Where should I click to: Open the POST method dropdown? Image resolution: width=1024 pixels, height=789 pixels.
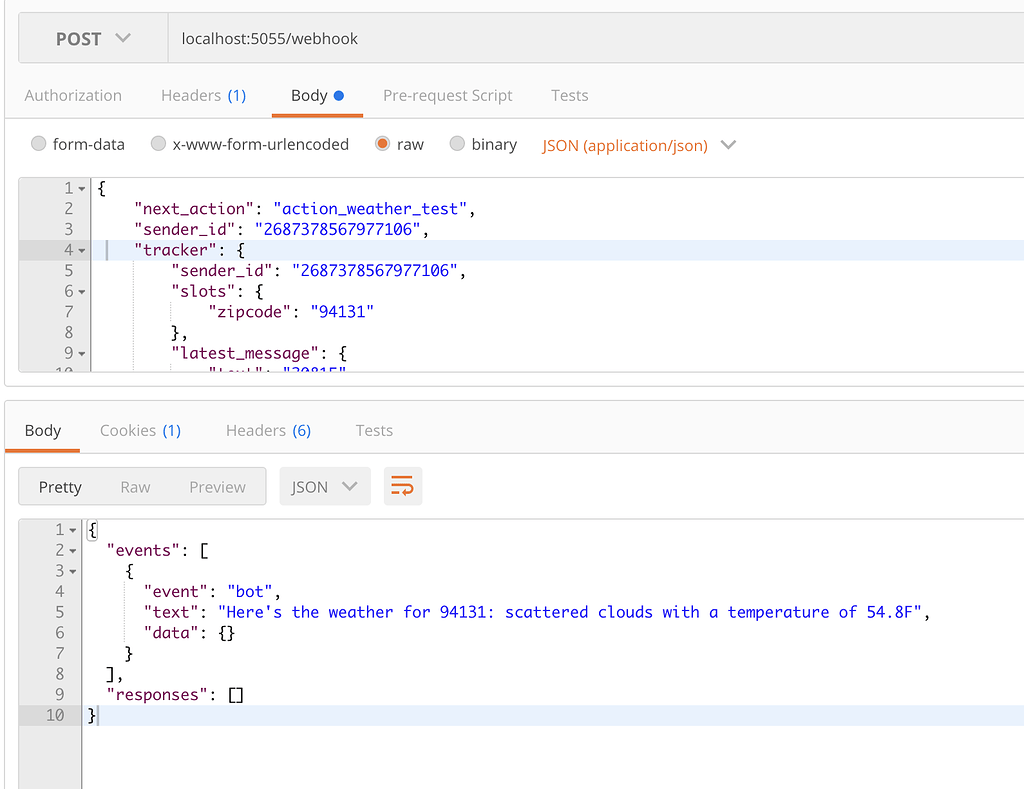(x=92, y=38)
